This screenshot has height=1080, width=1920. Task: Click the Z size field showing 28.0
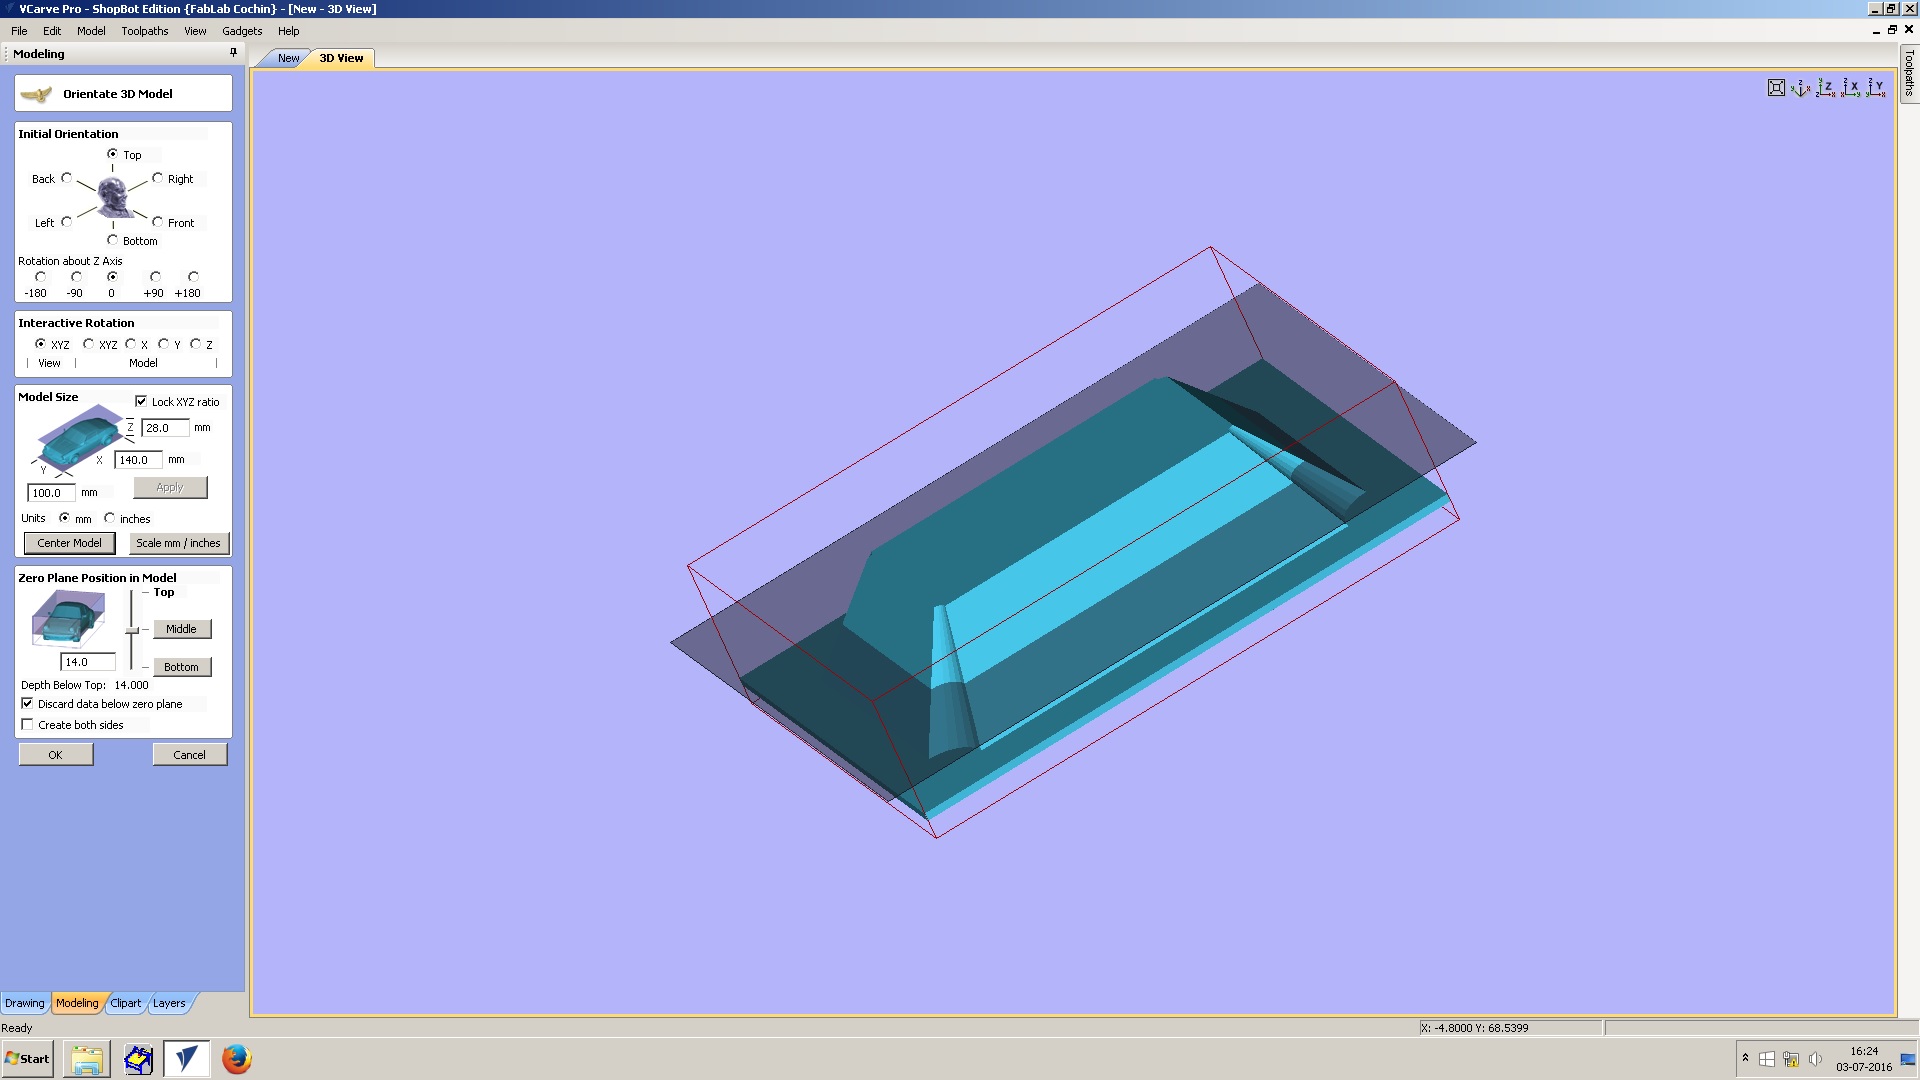165,428
